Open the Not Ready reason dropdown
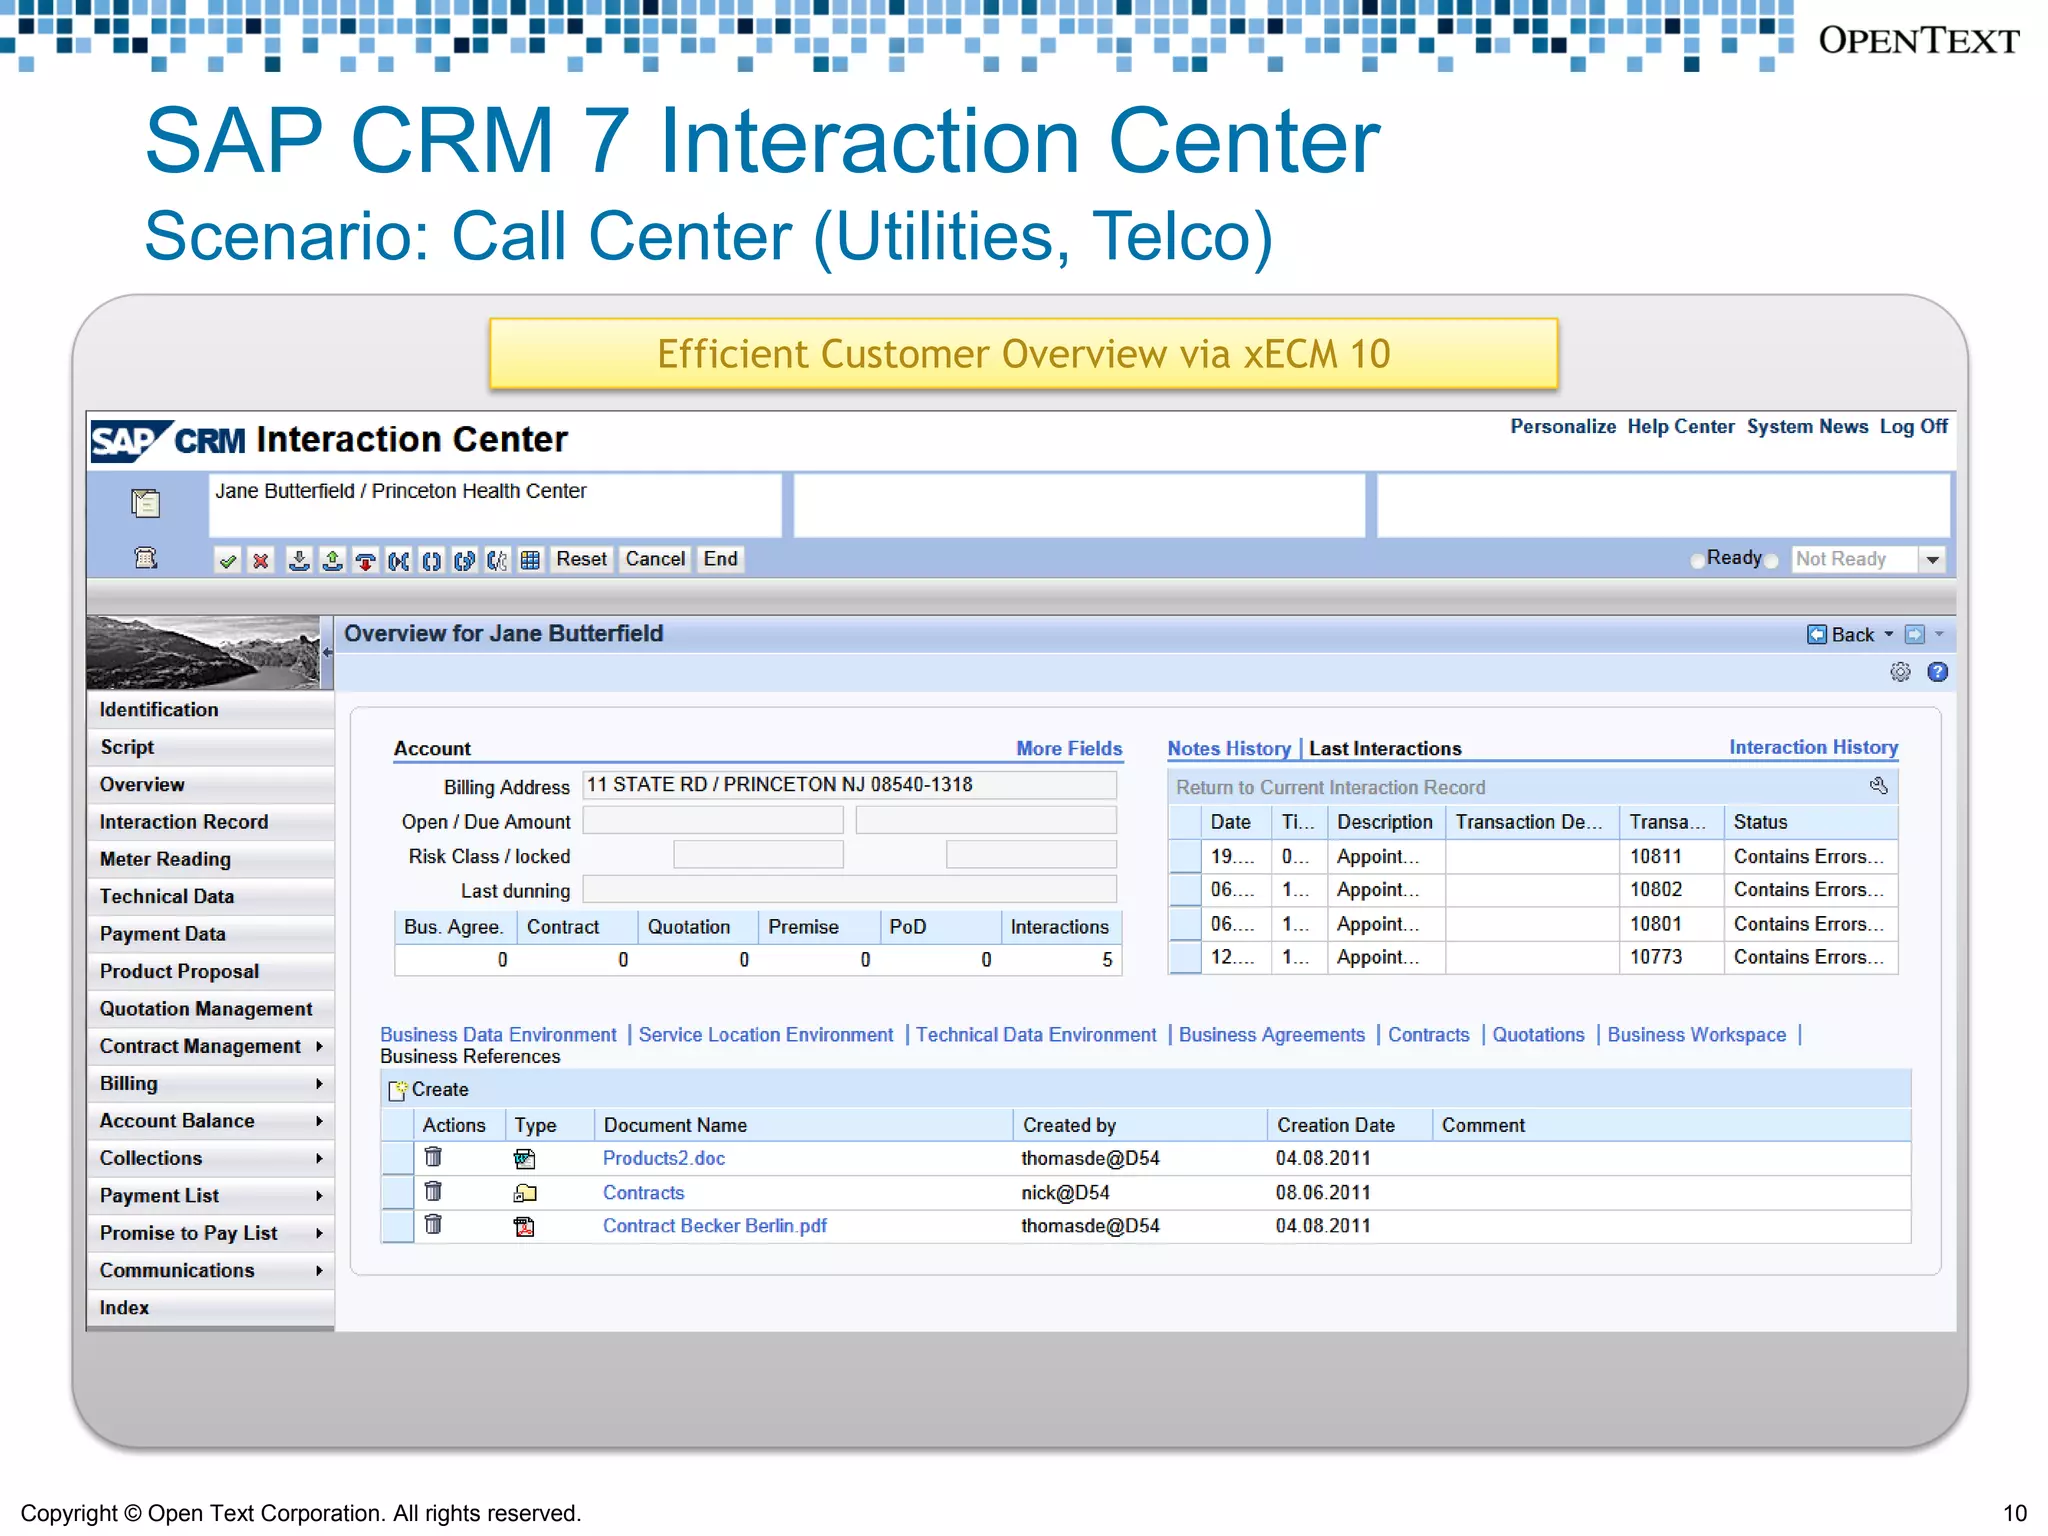2048x1536 pixels. (1932, 560)
